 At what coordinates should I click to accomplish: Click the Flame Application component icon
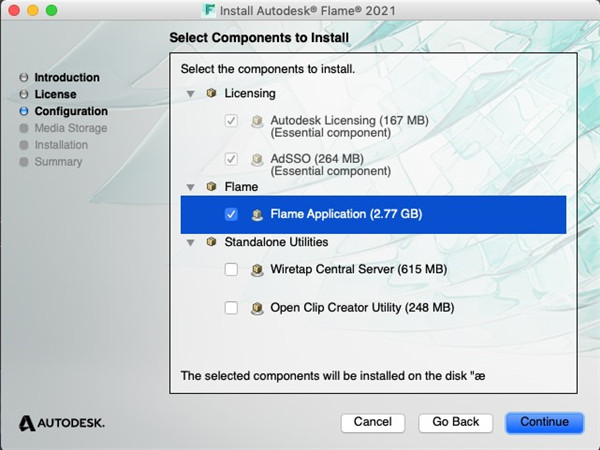coord(257,214)
